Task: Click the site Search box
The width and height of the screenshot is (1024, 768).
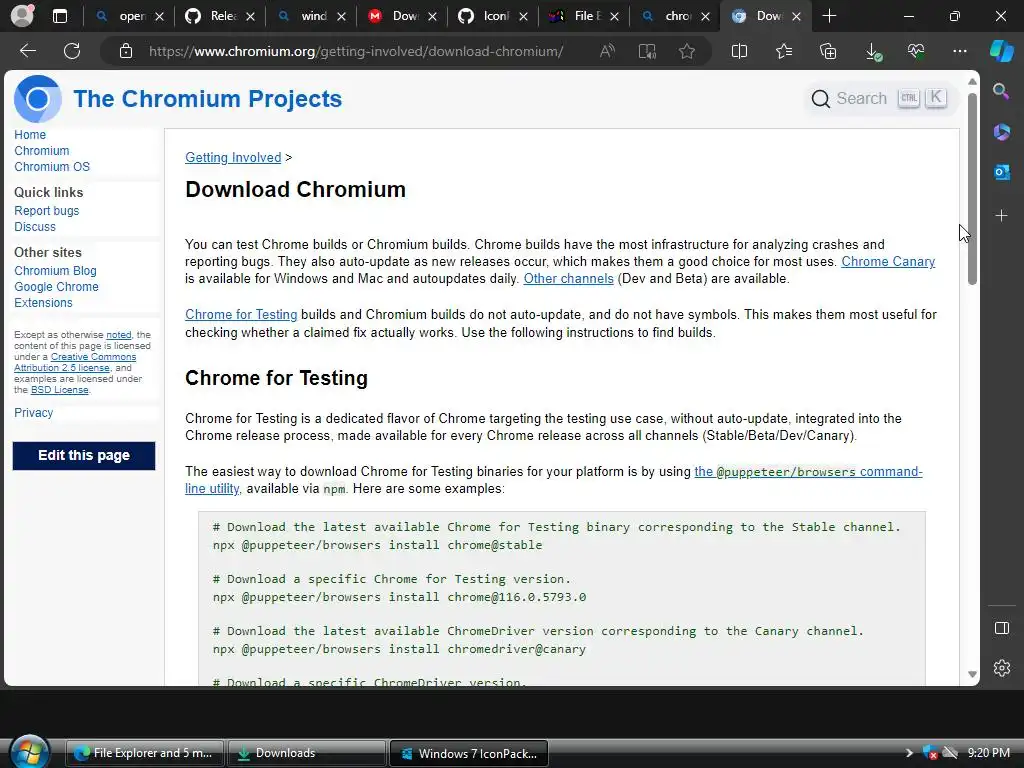Action: point(880,99)
